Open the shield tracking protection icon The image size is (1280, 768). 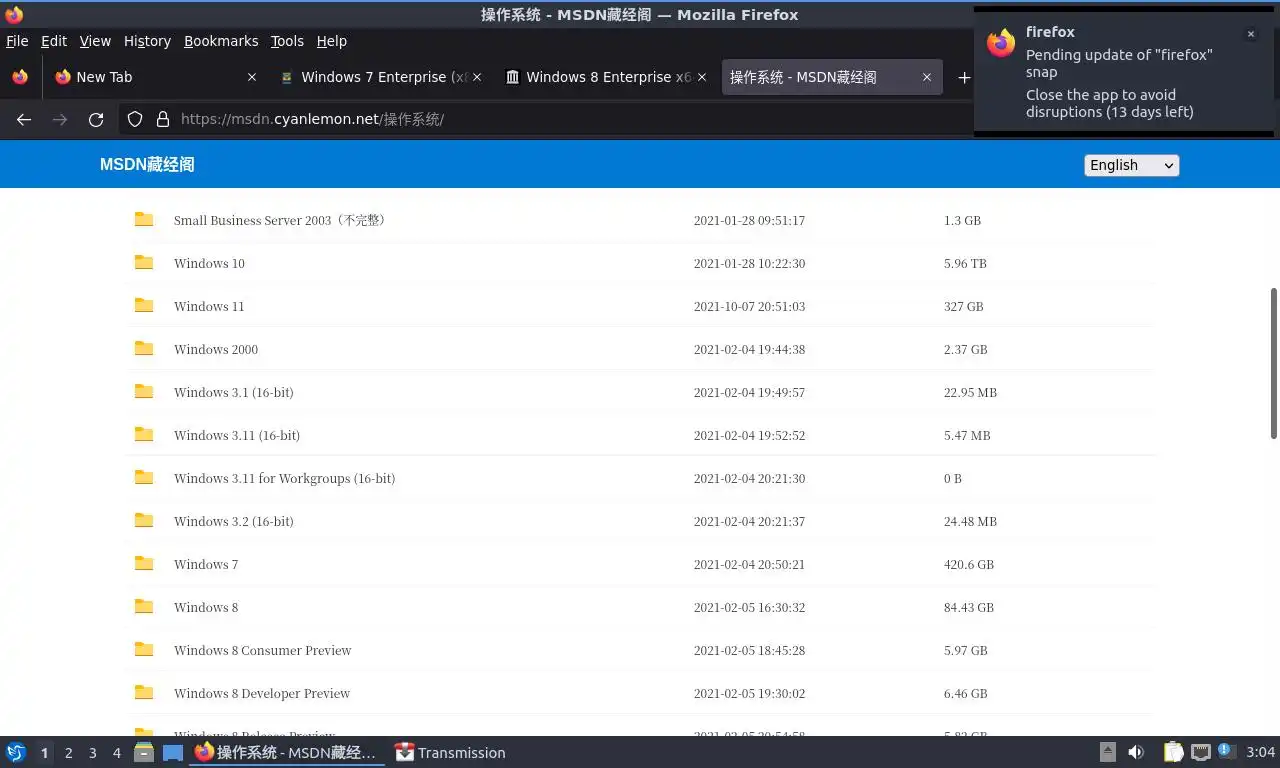(135, 119)
